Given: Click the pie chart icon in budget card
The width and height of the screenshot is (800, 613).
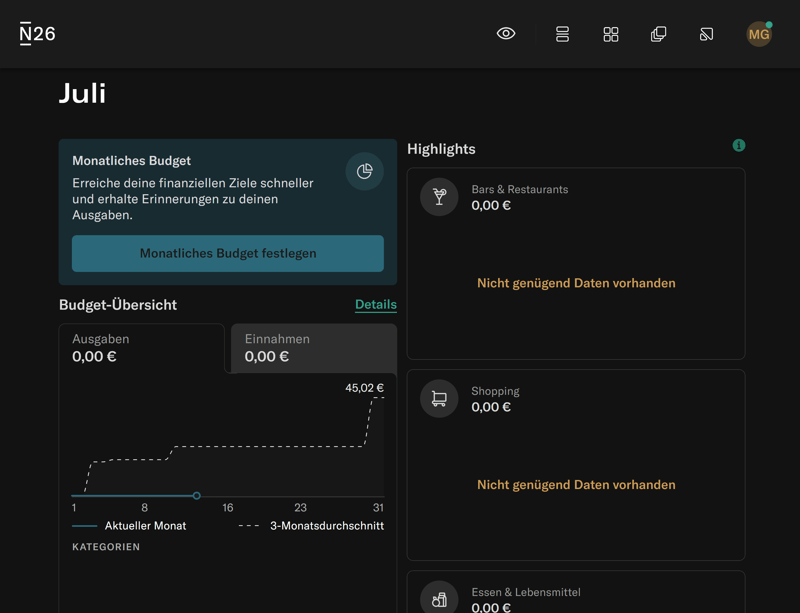Looking at the screenshot, I should coord(364,172).
